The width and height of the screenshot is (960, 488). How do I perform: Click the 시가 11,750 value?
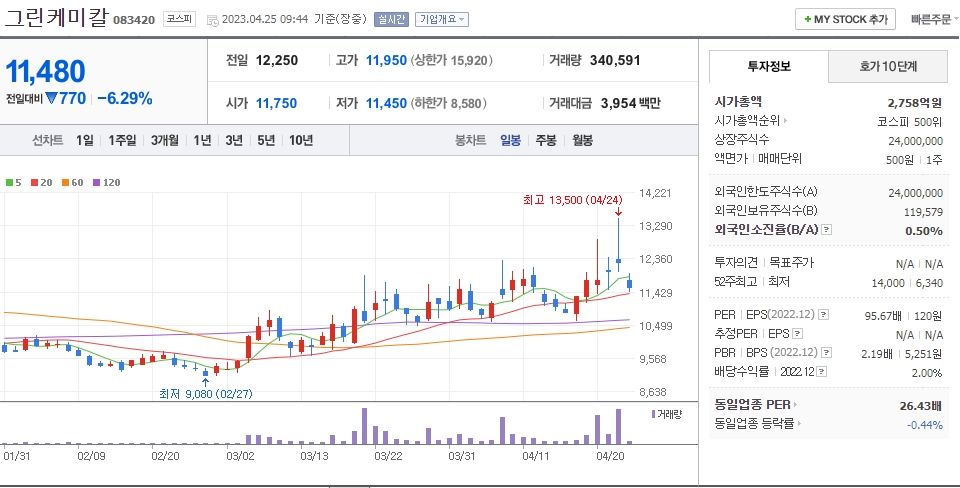point(276,103)
